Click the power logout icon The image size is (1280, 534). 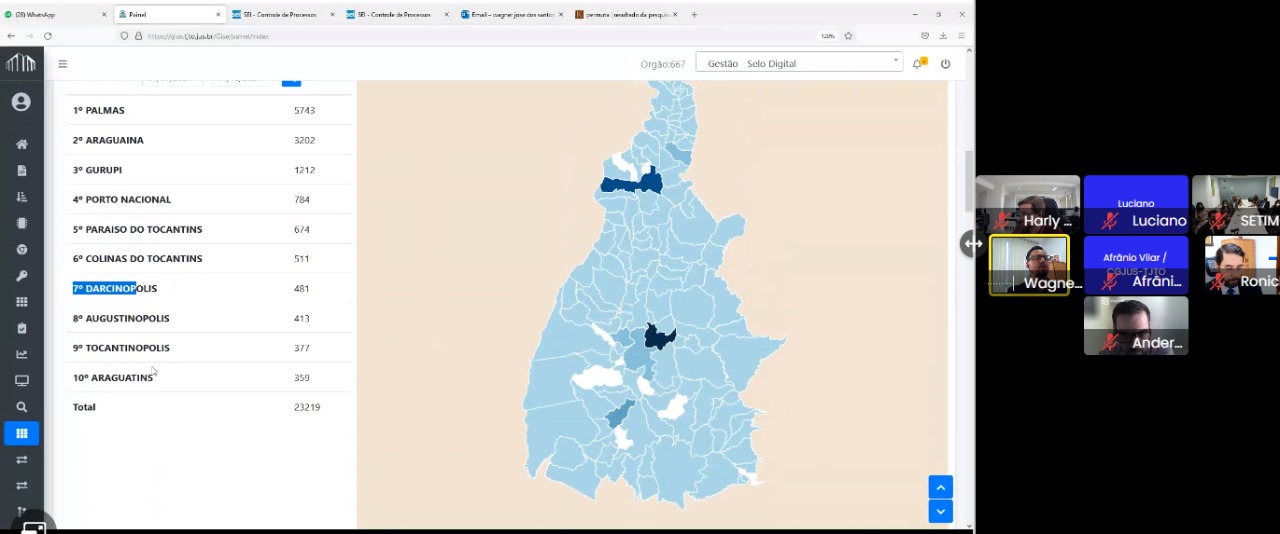(945, 64)
